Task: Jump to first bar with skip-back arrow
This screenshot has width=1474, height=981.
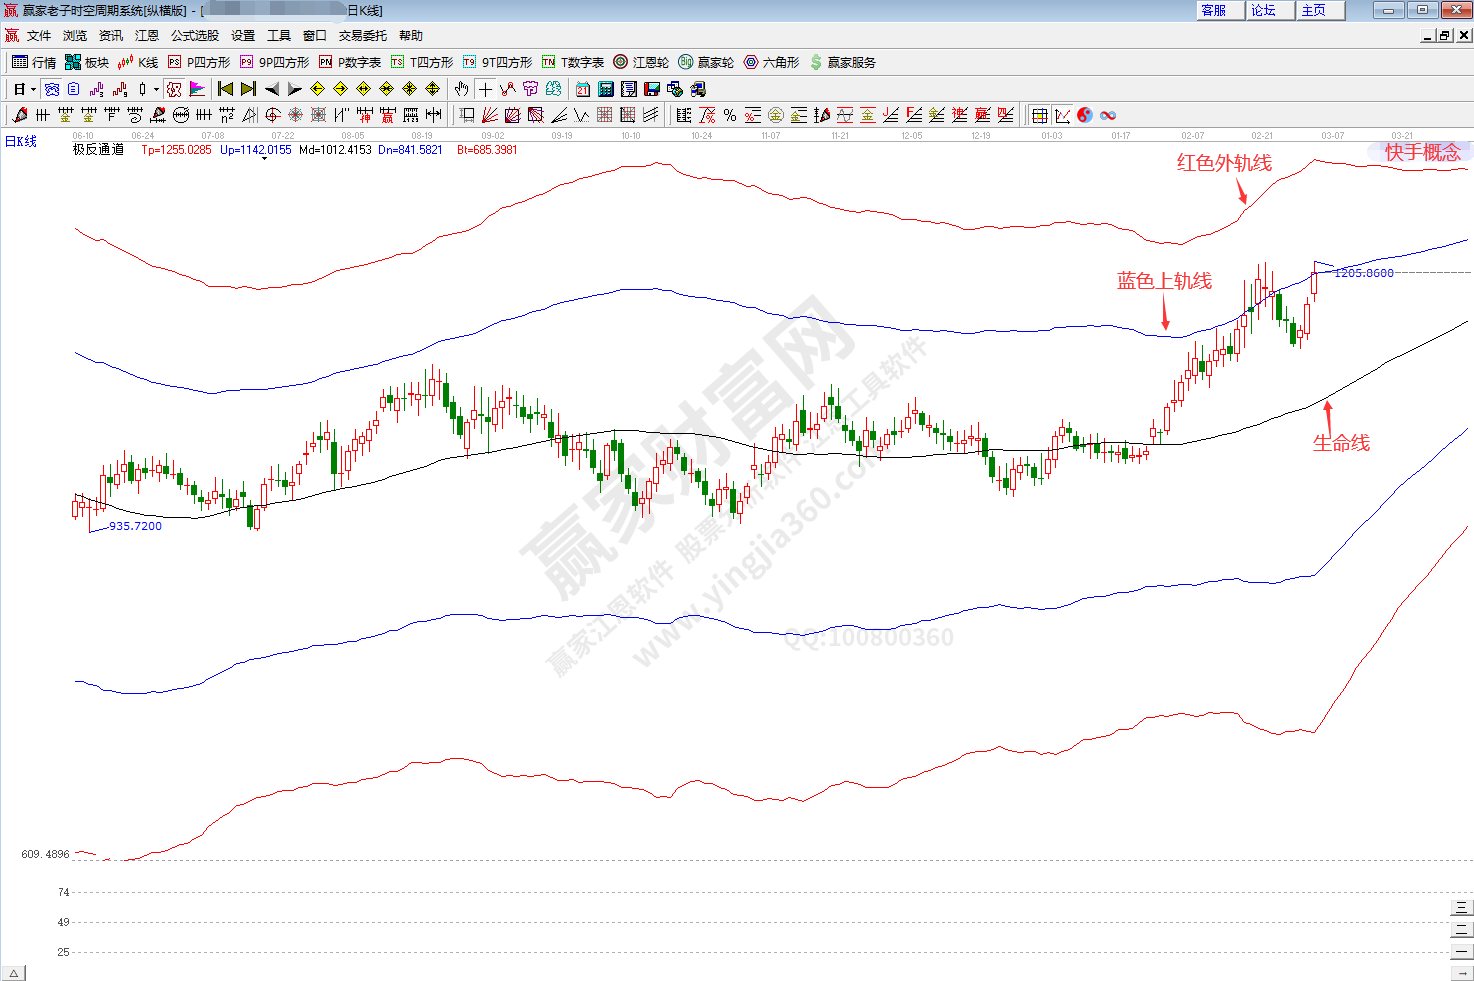Action: pyautogui.click(x=225, y=89)
